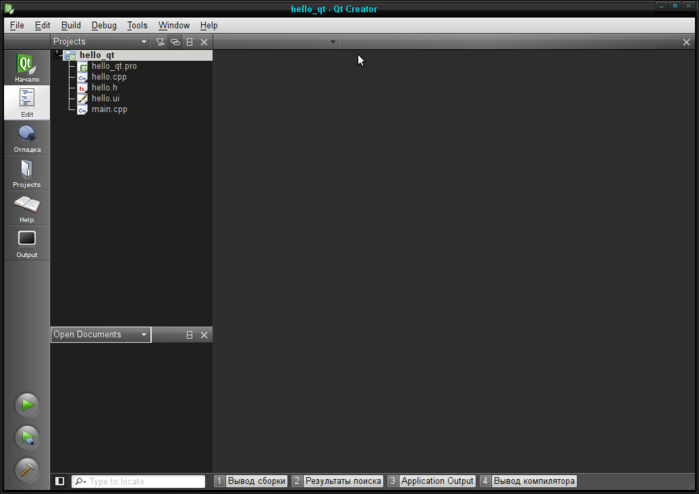Open the Debug menu

(104, 25)
